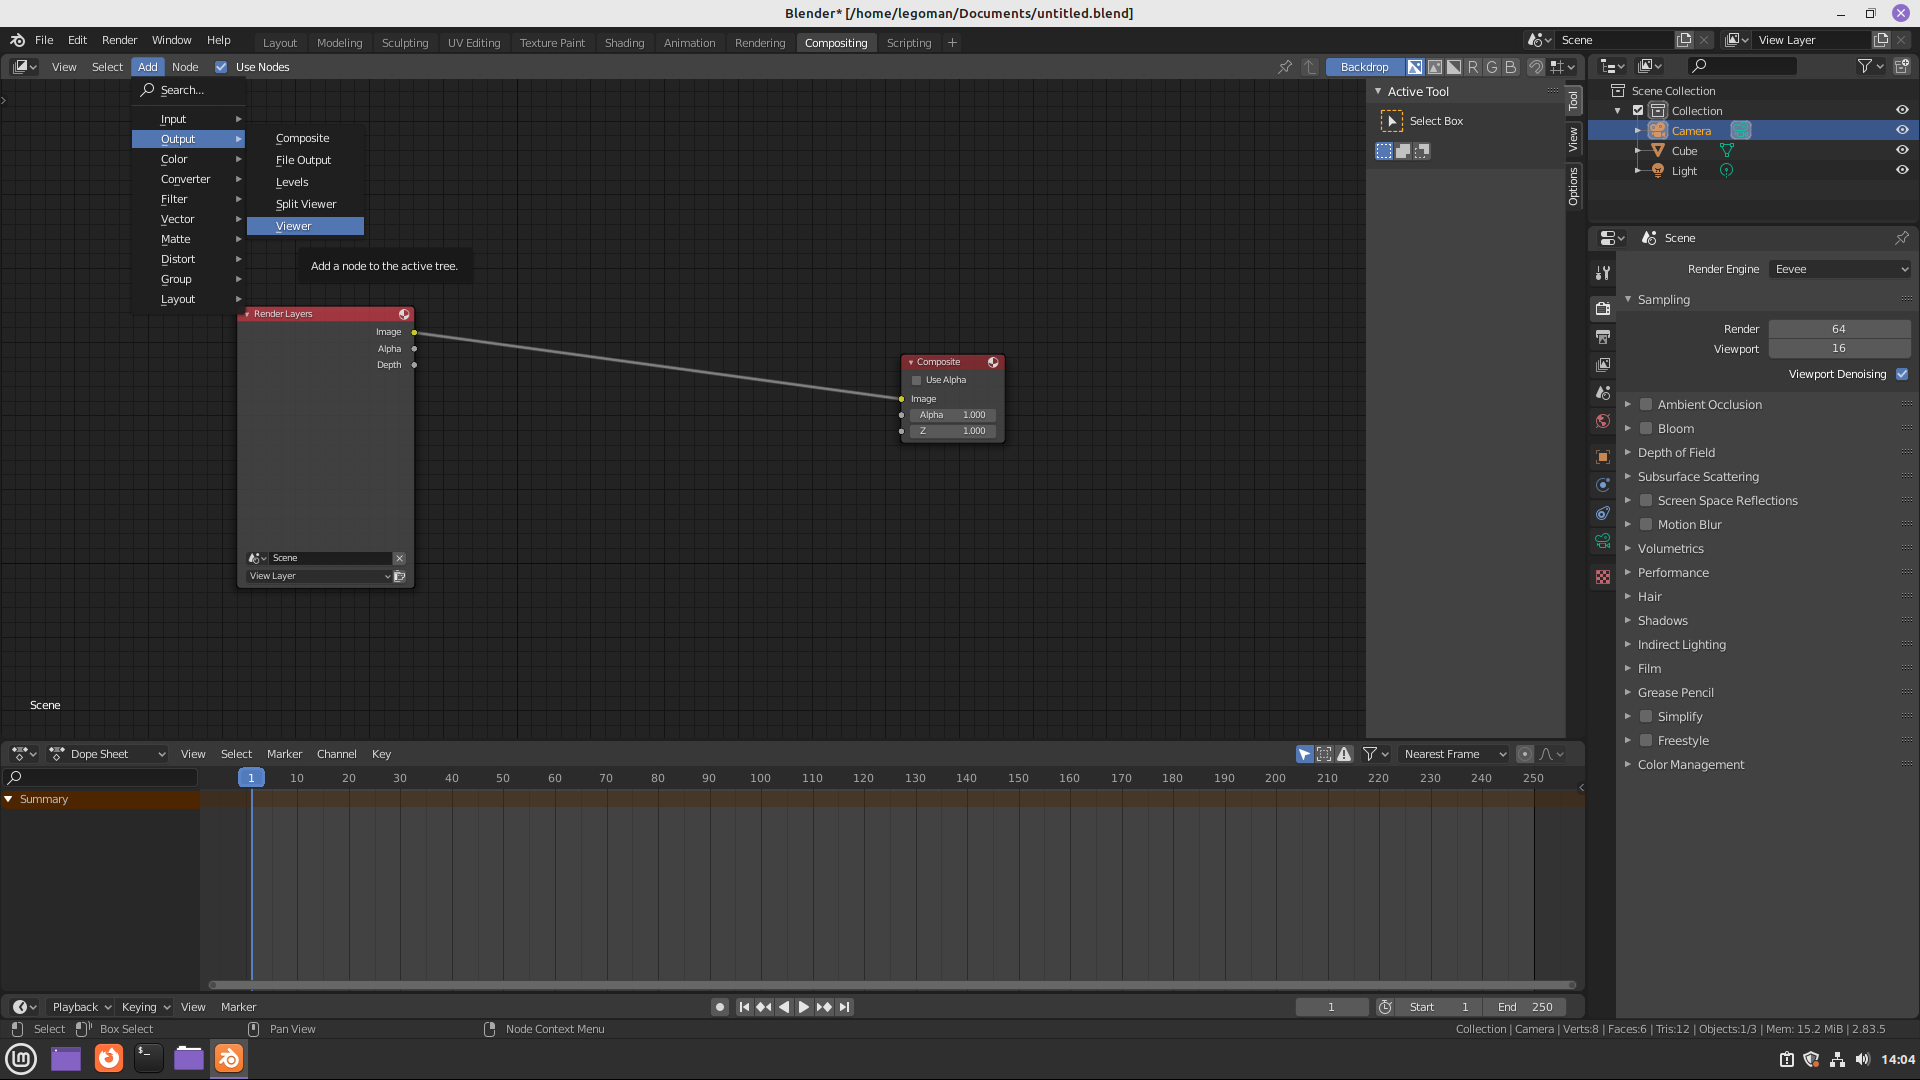Choose File Output from the submenu
Viewport: 1920px width, 1080px height.
pyautogui.click(x=303, y=160)
